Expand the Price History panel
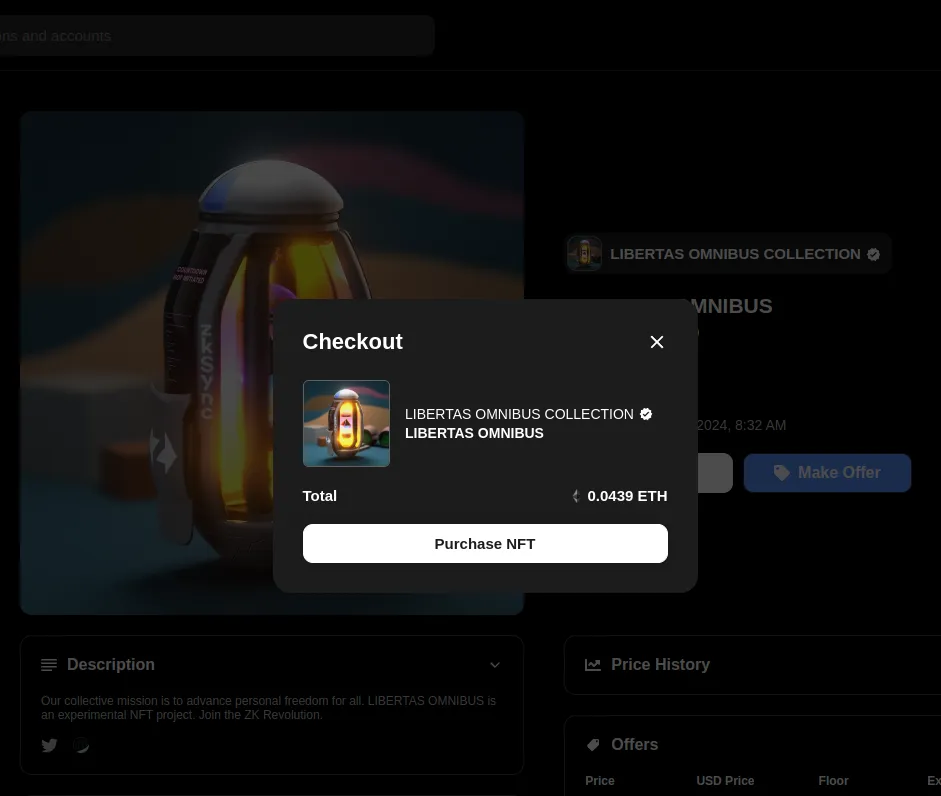 coord(753,665)
